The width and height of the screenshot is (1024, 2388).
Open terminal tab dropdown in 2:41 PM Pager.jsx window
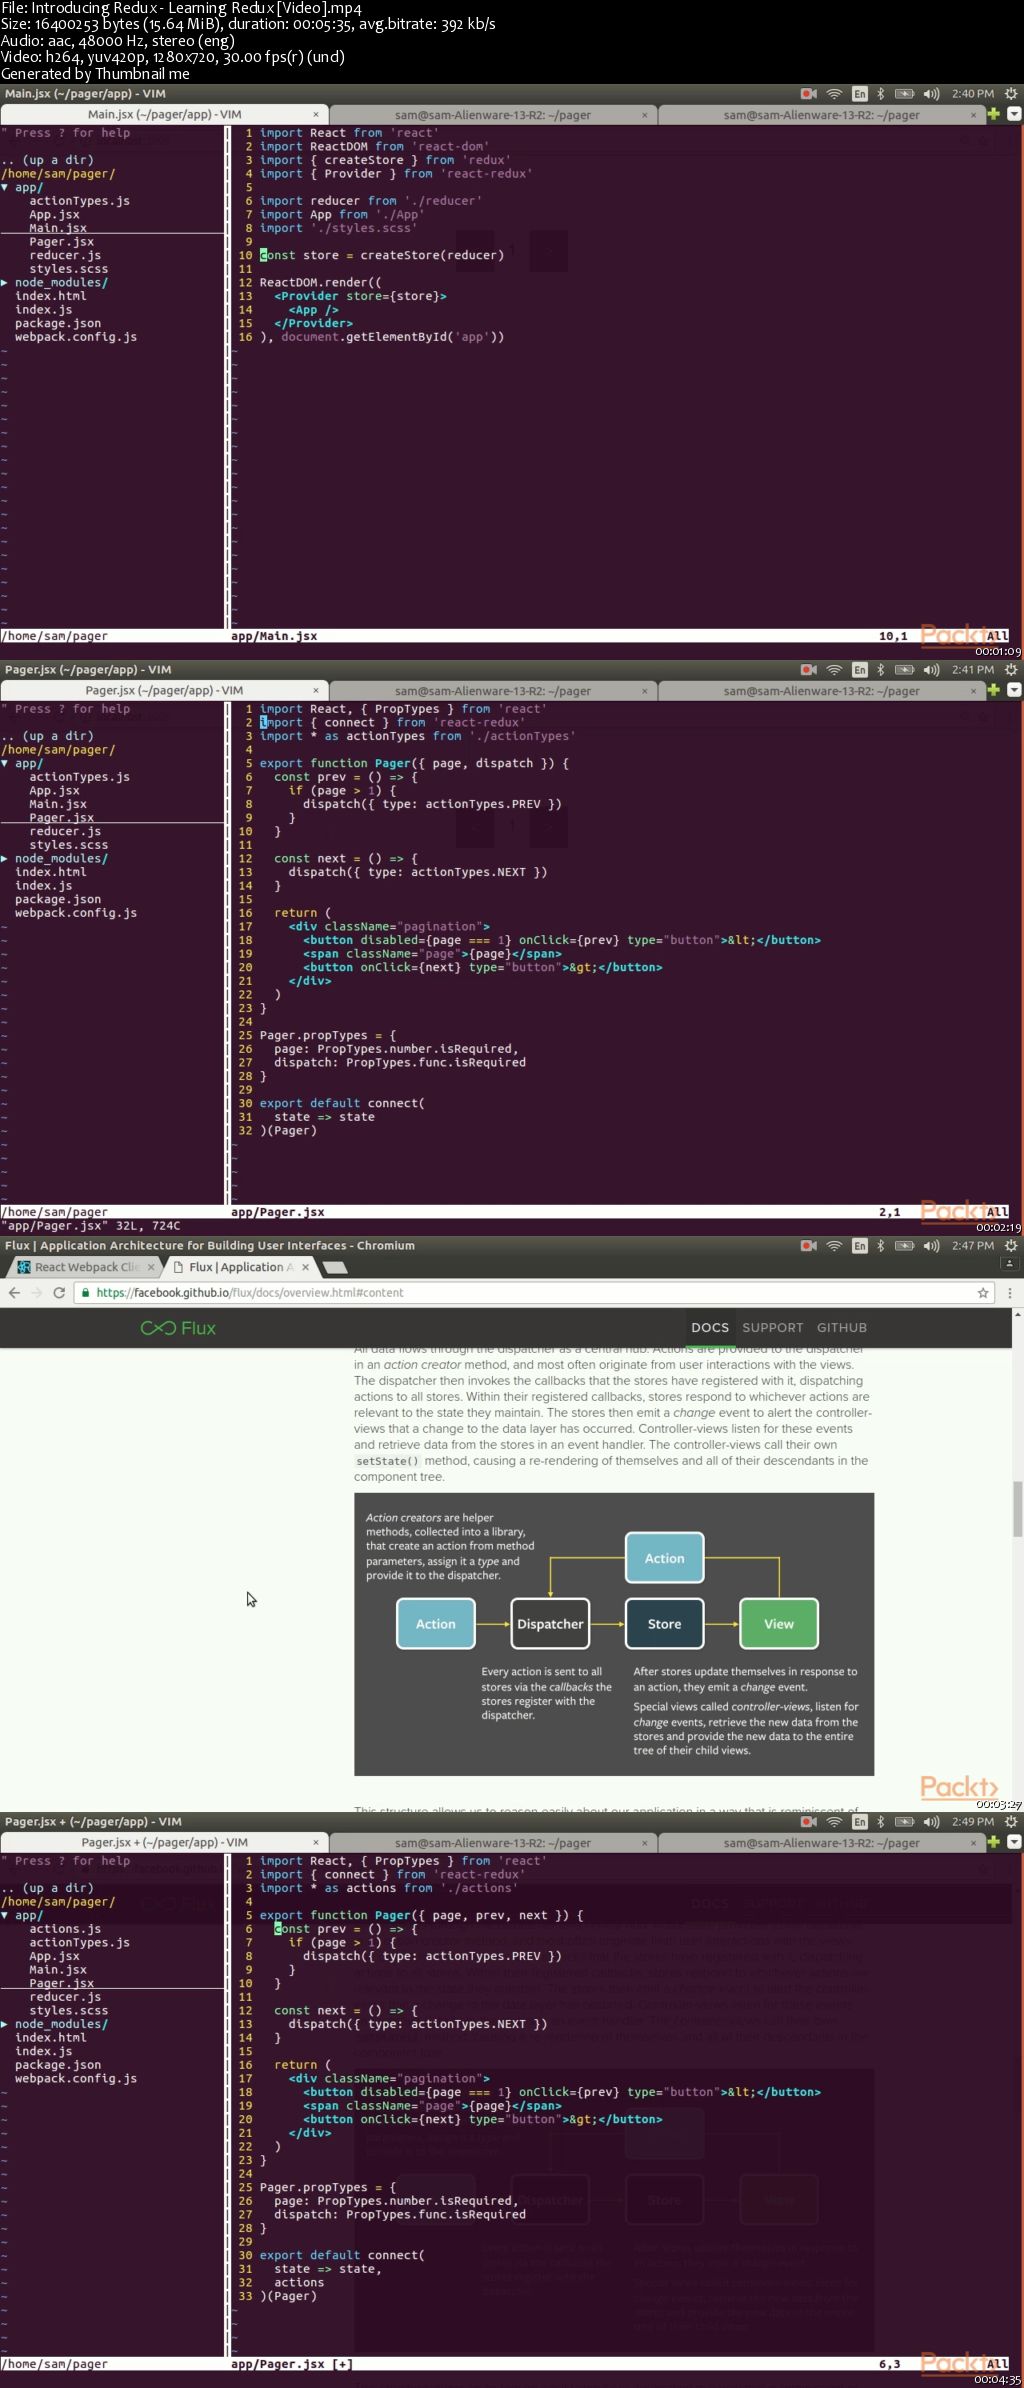1014,690
